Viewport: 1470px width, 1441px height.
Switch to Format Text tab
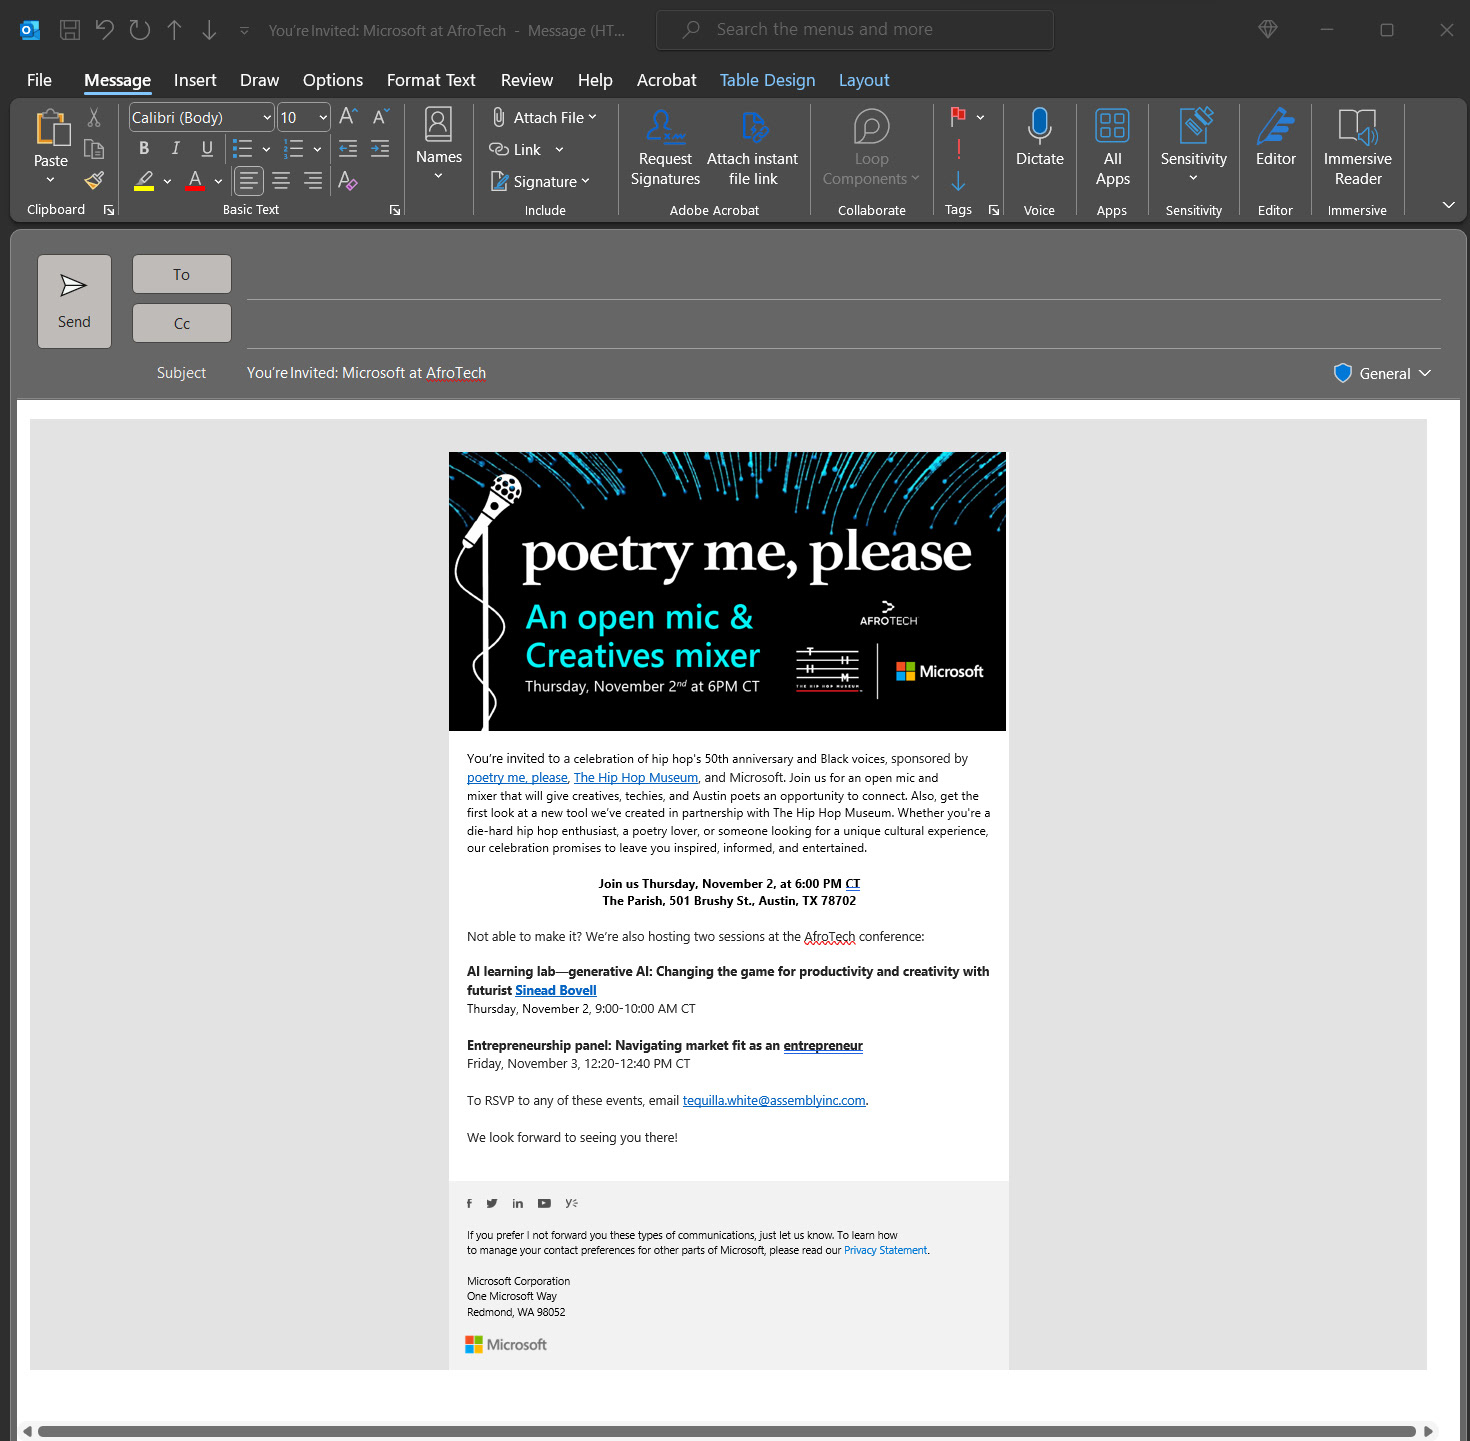click(x=431, y=80)
